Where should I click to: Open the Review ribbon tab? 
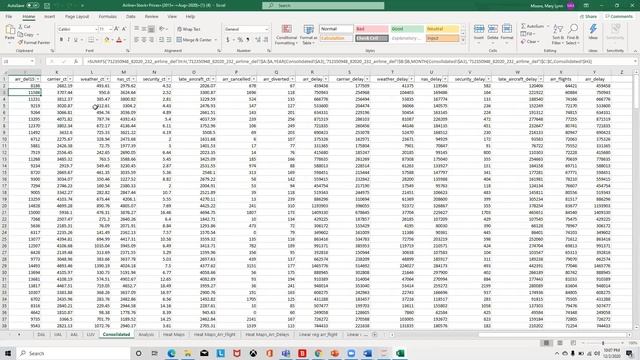pyautogui.click(x=151, y=17)
